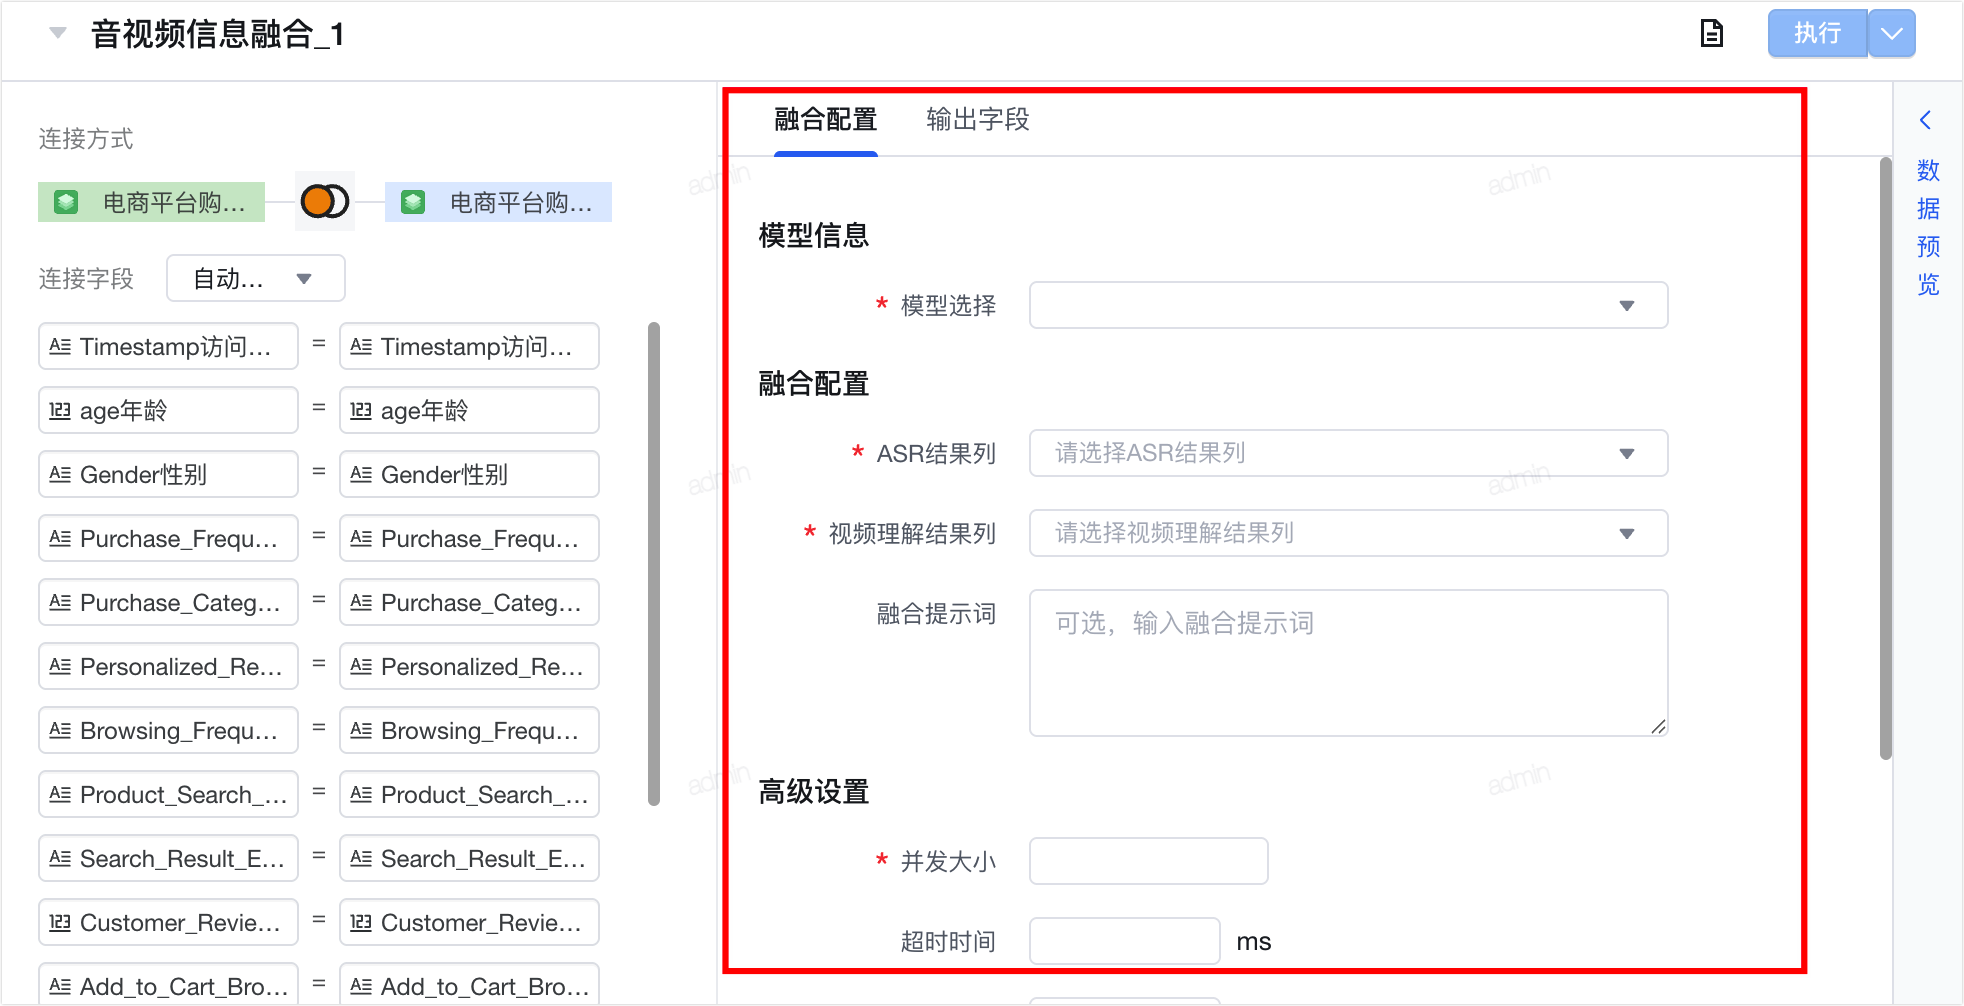Click text-type icon of left Personalized_Re… field
This screenshot has width=1964, height=1006.
[x=60, y=666]
